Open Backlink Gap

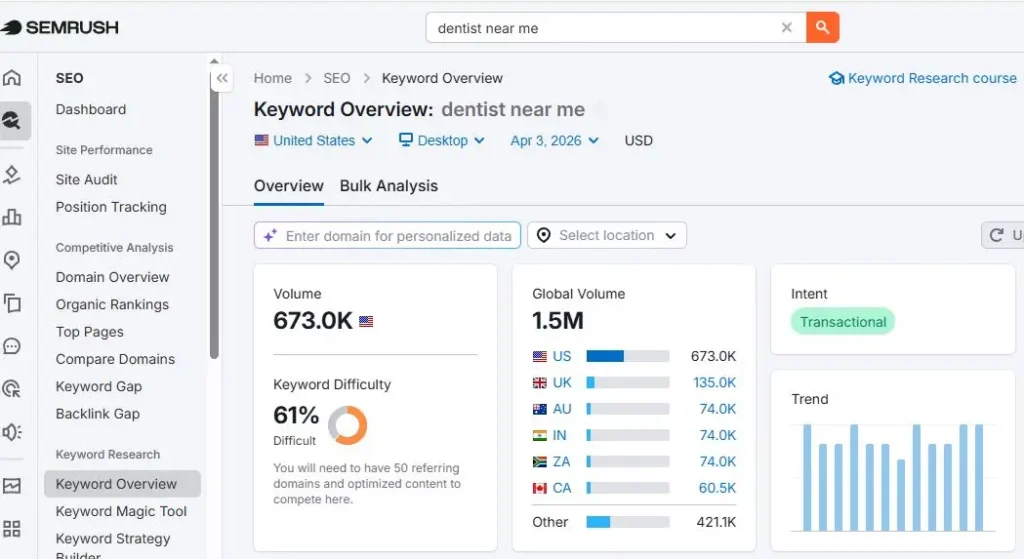pyautogui.click(x=97, y=414)
